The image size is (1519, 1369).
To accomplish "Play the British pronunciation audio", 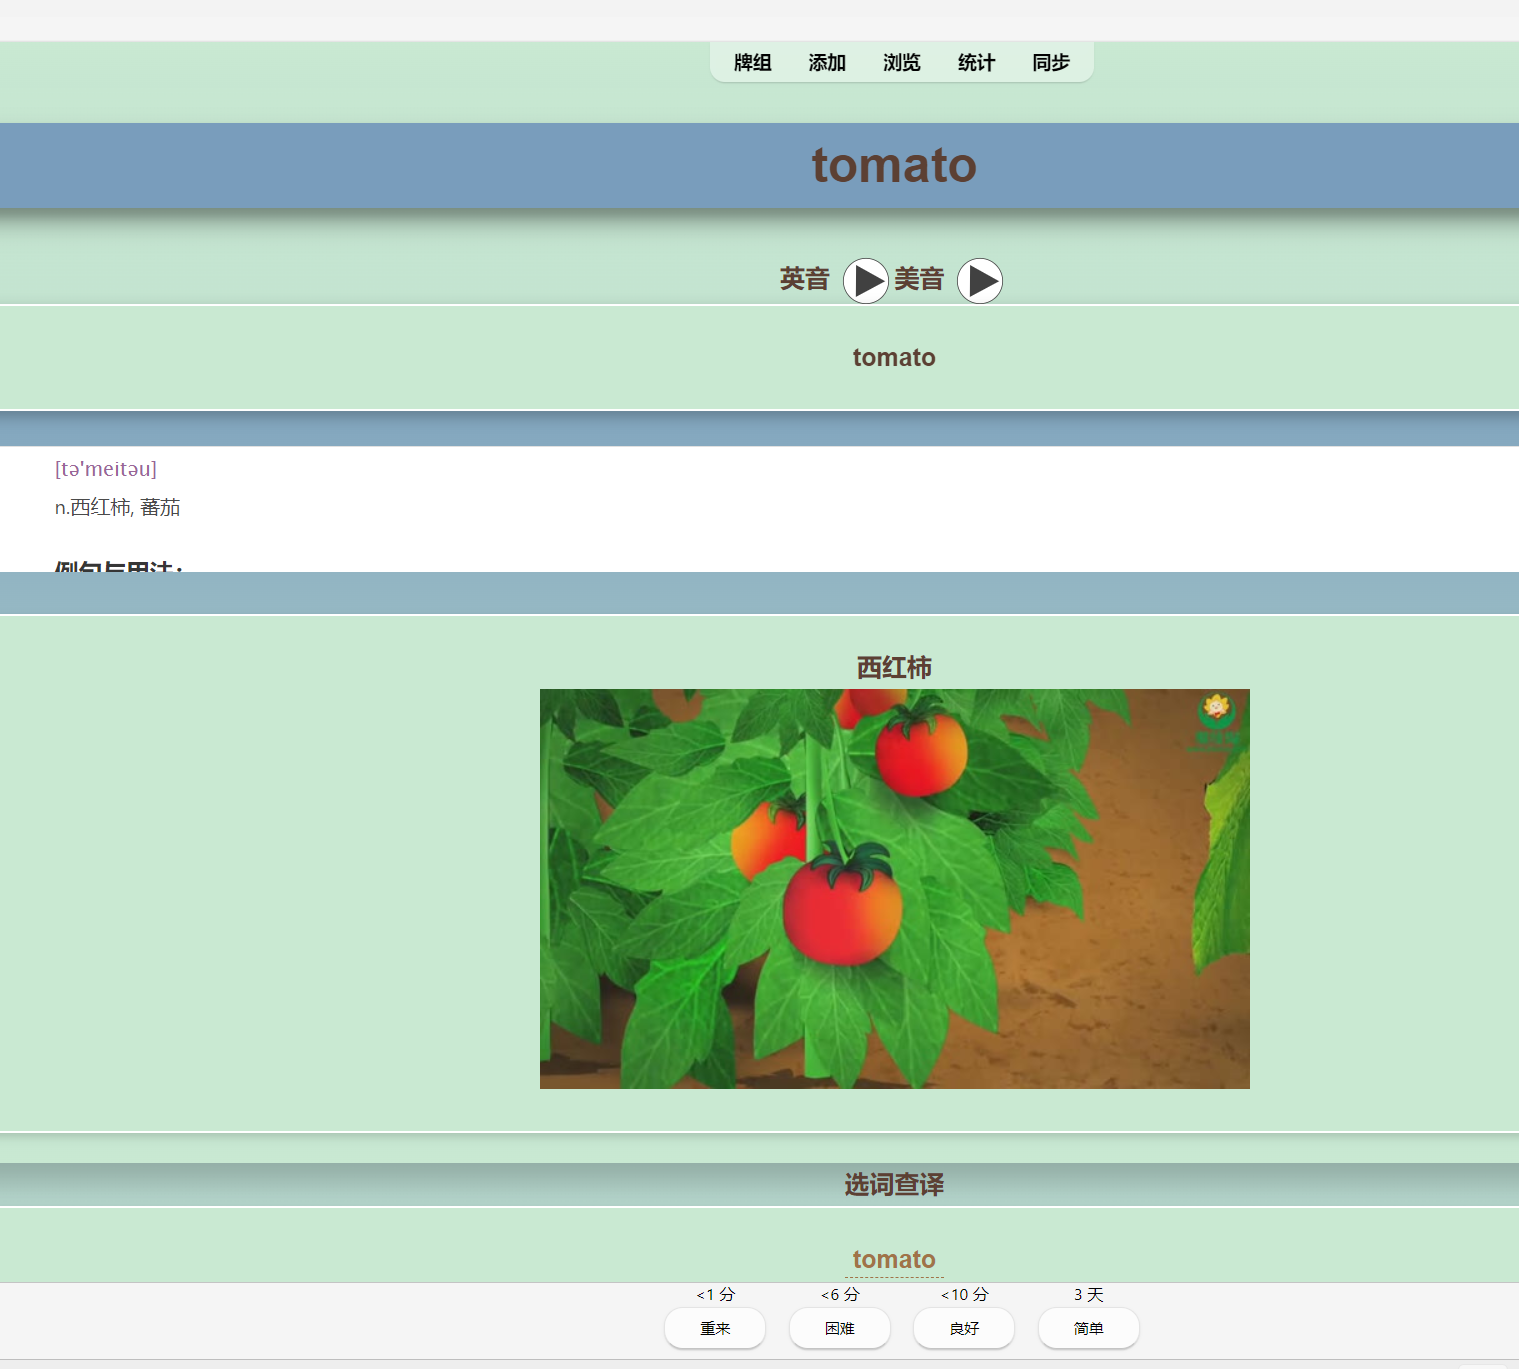I will [x=866, y=281].
